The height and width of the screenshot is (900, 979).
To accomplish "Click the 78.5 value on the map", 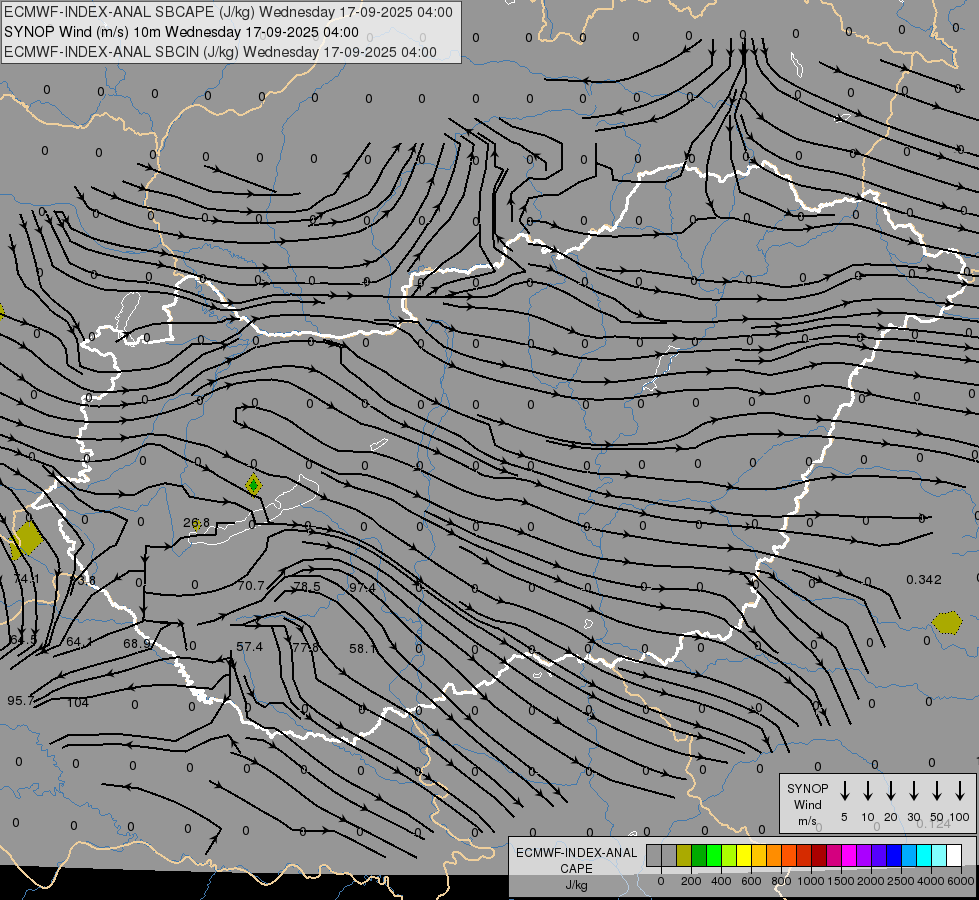I will (307, 586).
